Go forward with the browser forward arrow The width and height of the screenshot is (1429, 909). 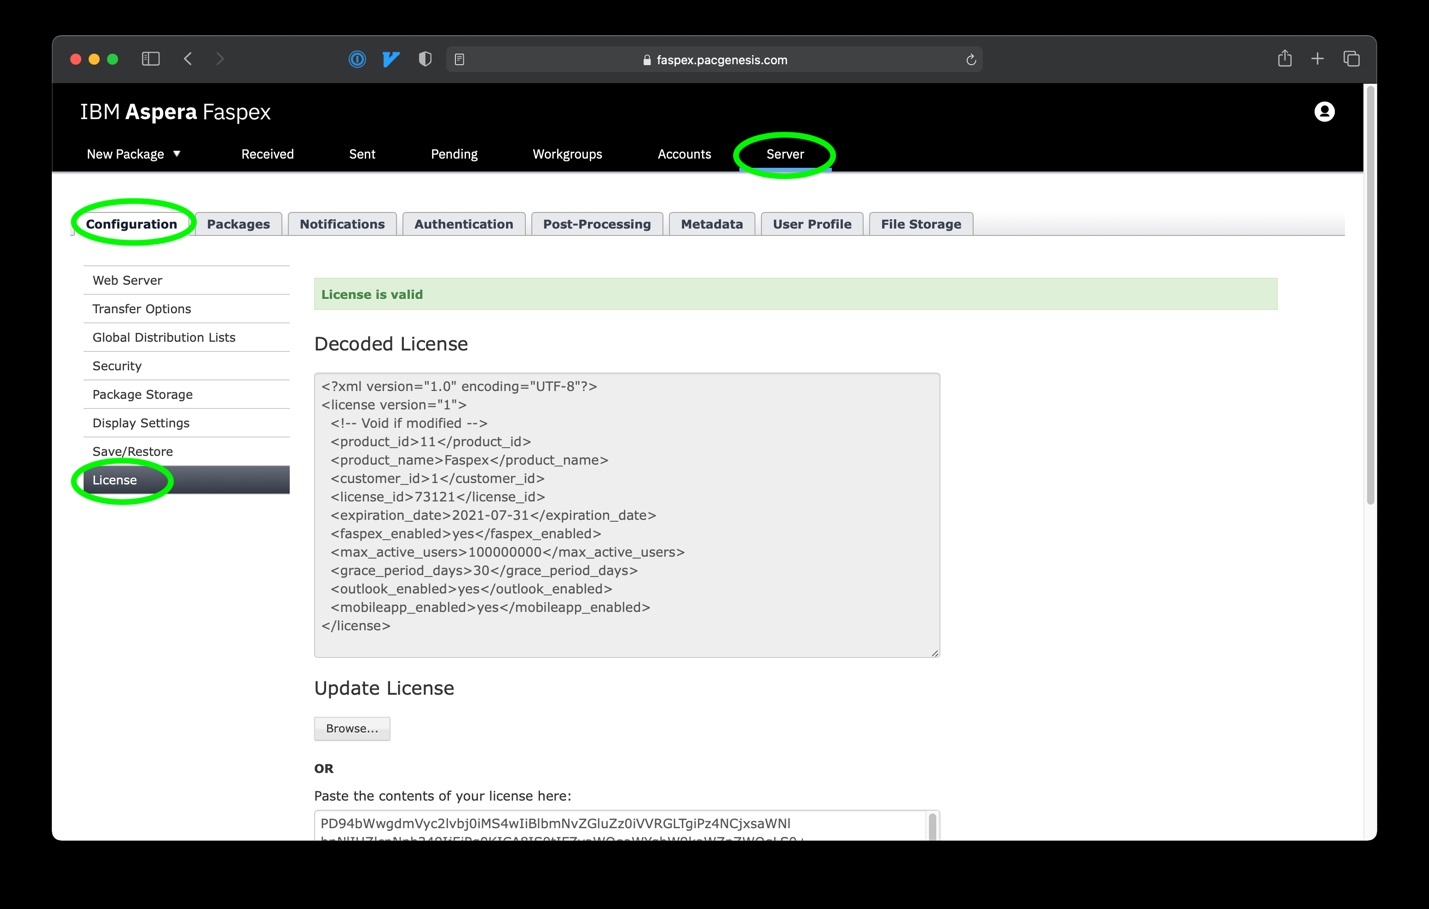tap(220, 59)
